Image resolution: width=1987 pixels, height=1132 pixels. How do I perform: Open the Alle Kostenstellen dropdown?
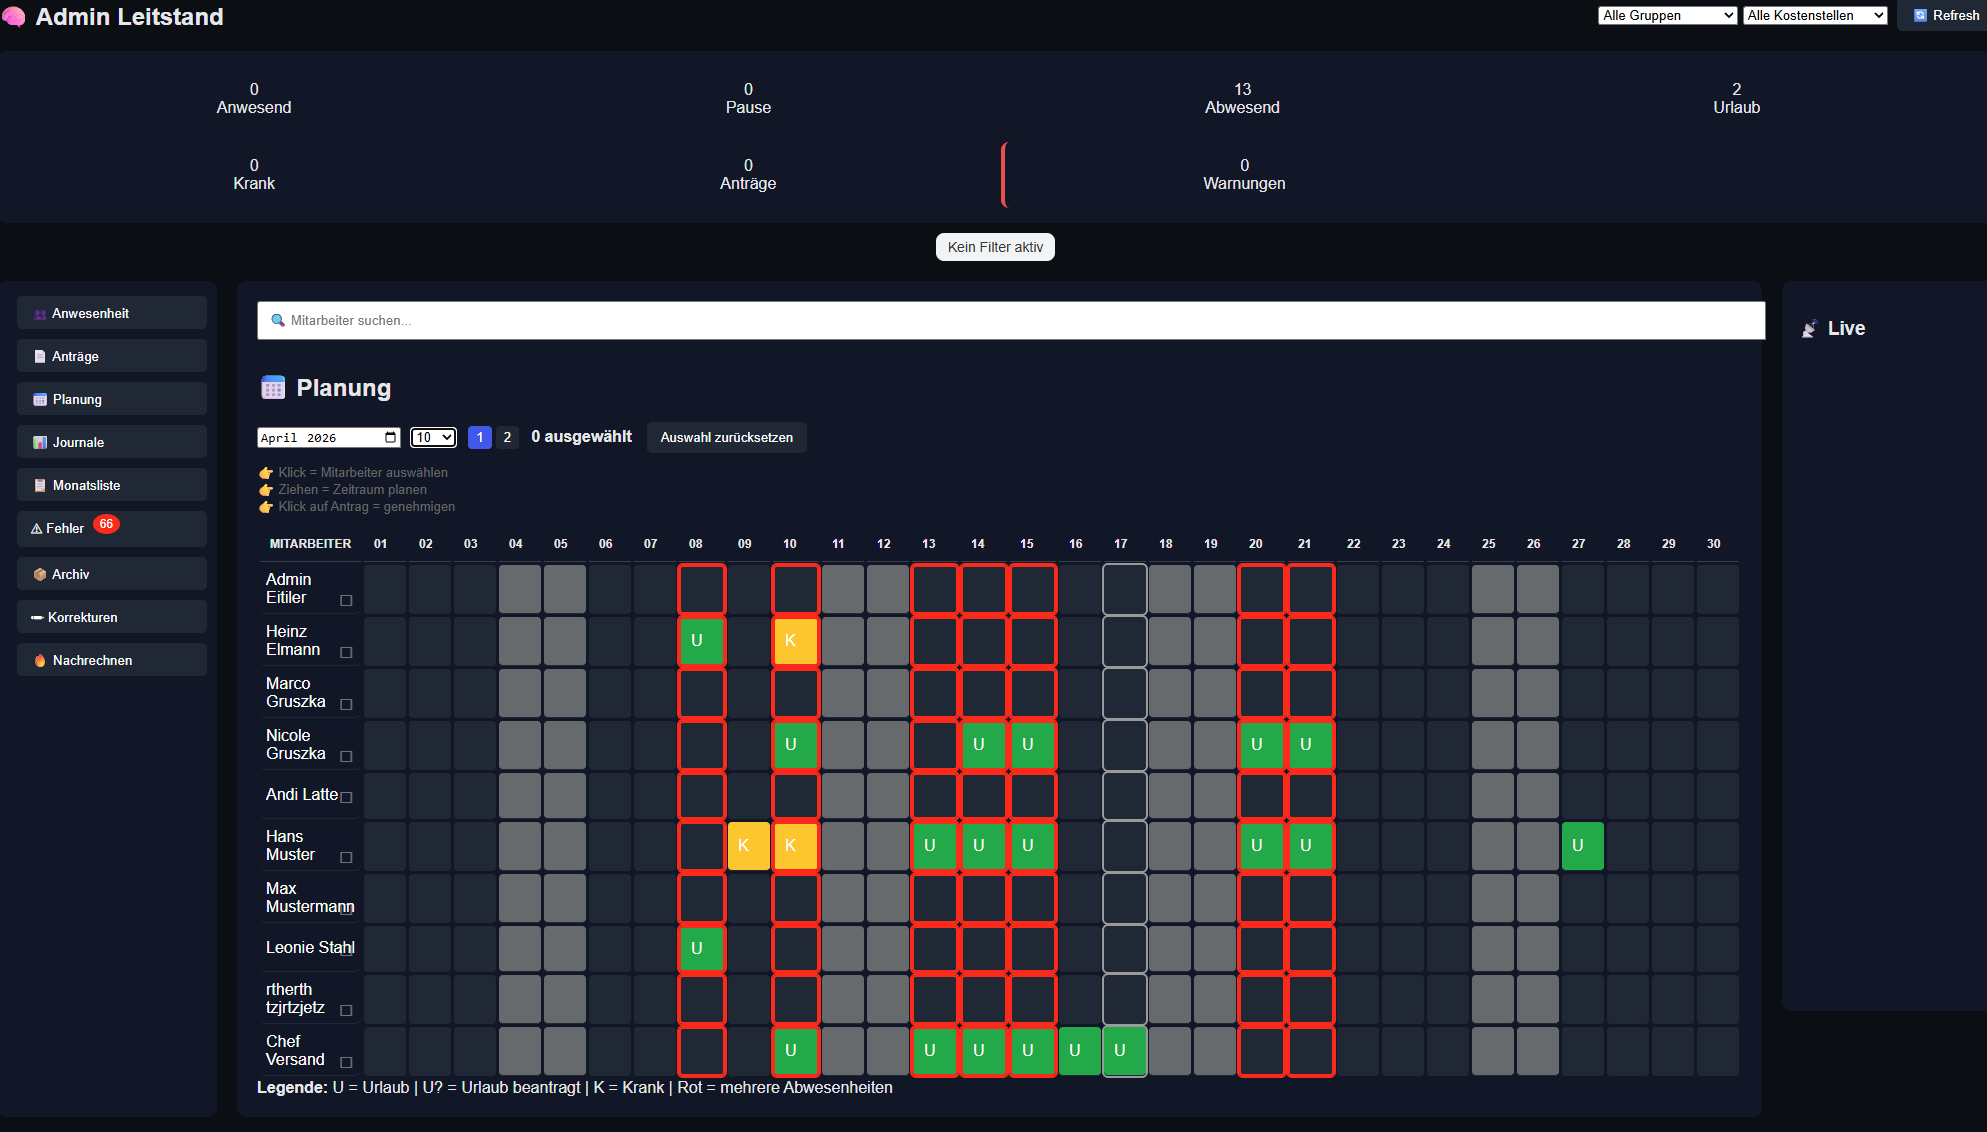[1815, 15]
